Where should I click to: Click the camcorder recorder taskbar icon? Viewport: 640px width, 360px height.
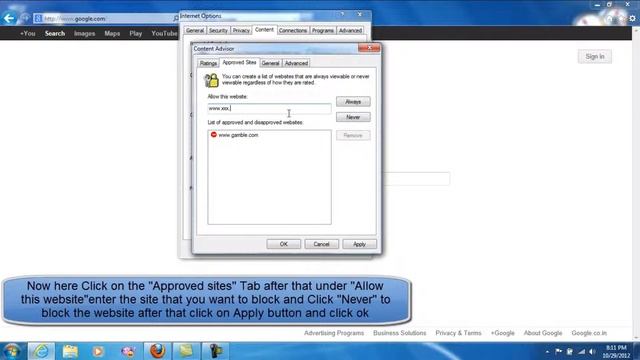click(215, 351)
